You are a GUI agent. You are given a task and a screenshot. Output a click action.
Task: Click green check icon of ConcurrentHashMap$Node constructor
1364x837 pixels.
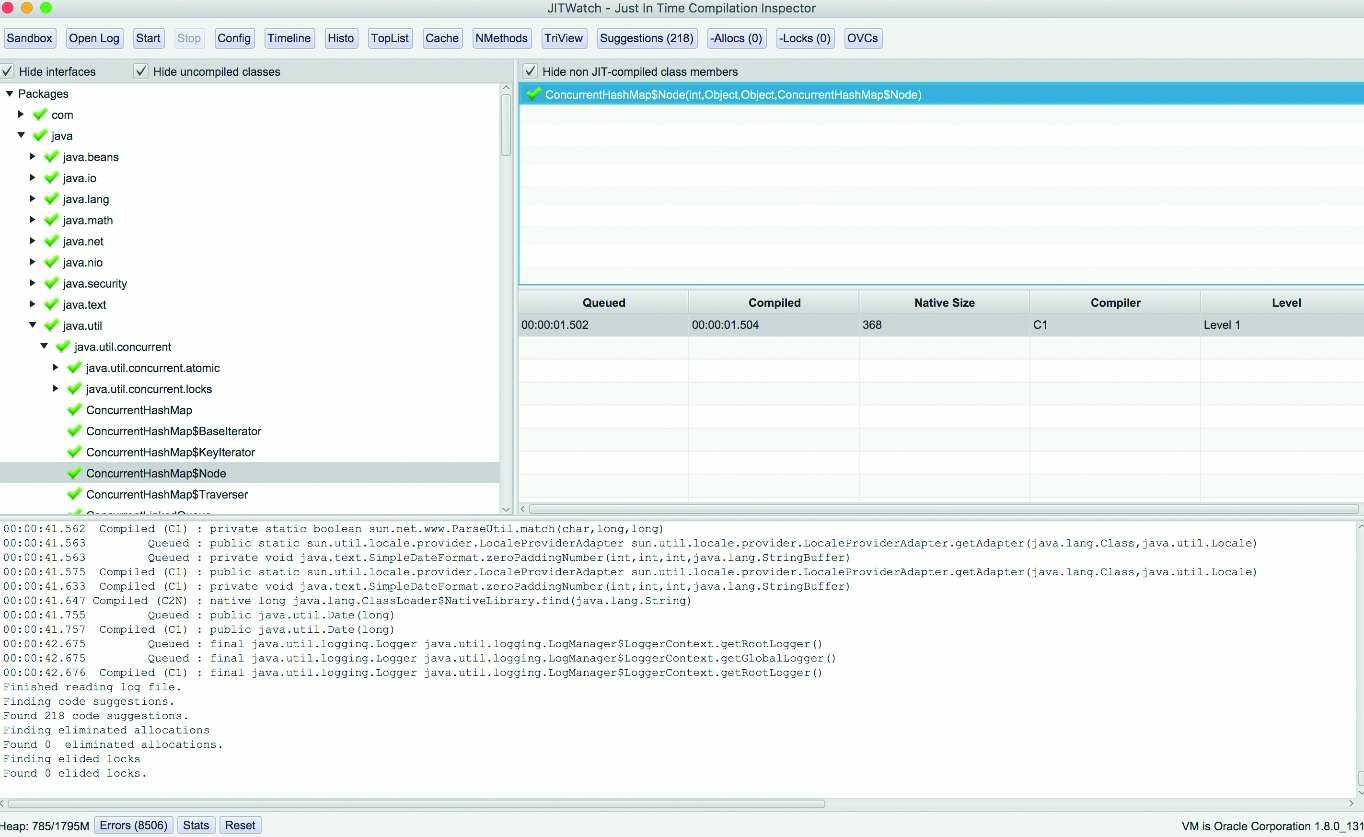pyautogui.click(x=533, y=94)
